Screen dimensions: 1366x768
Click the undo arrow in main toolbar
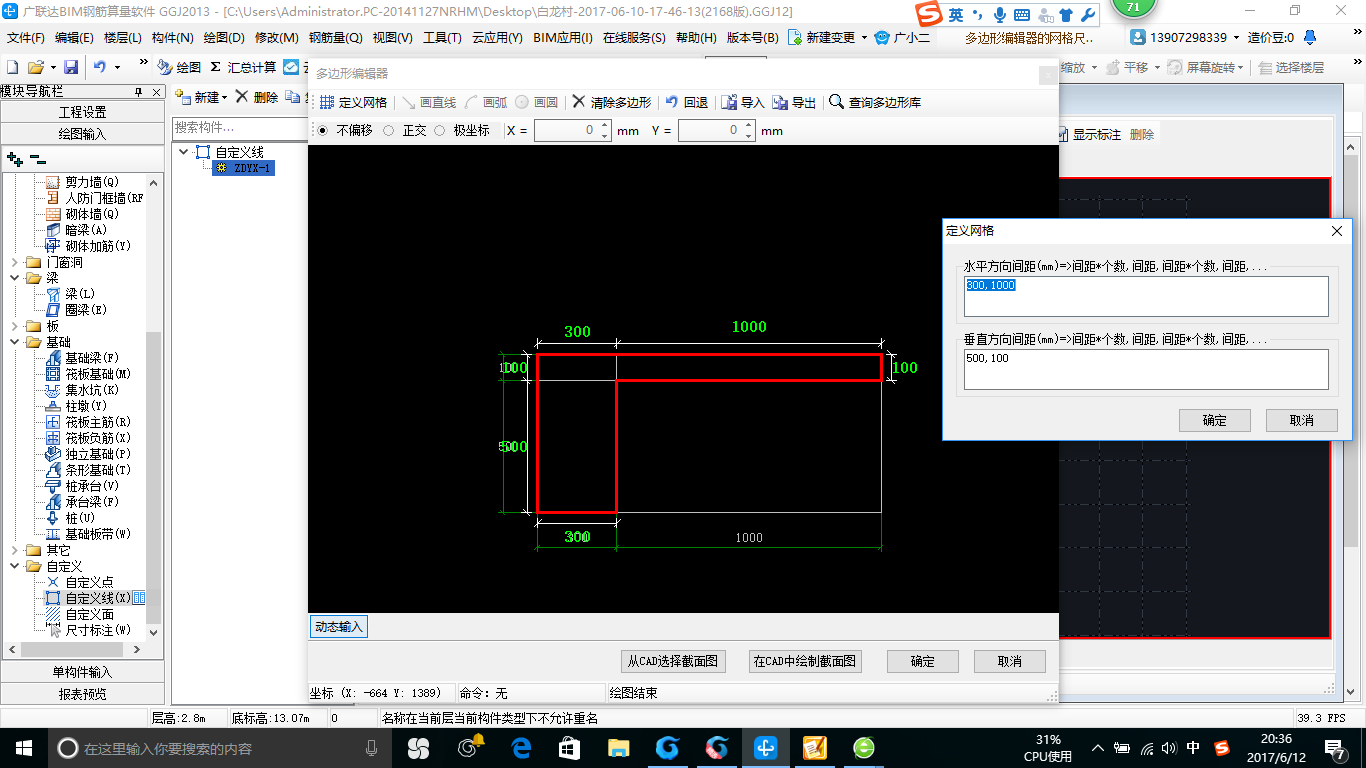pyautogui.click(x=100, y=67)
